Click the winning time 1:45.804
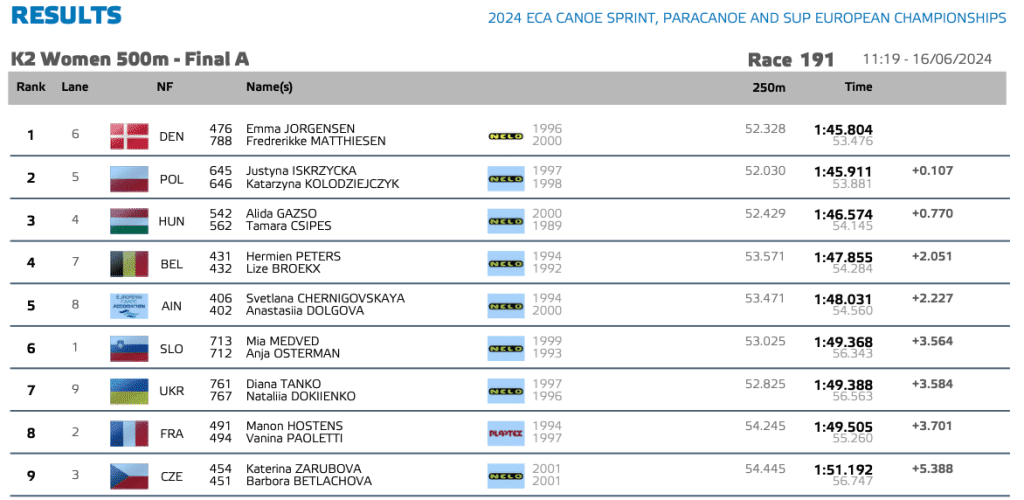The height and width of the screenshot is (500, 1024). pyautogui.click(x=843, y=129)
